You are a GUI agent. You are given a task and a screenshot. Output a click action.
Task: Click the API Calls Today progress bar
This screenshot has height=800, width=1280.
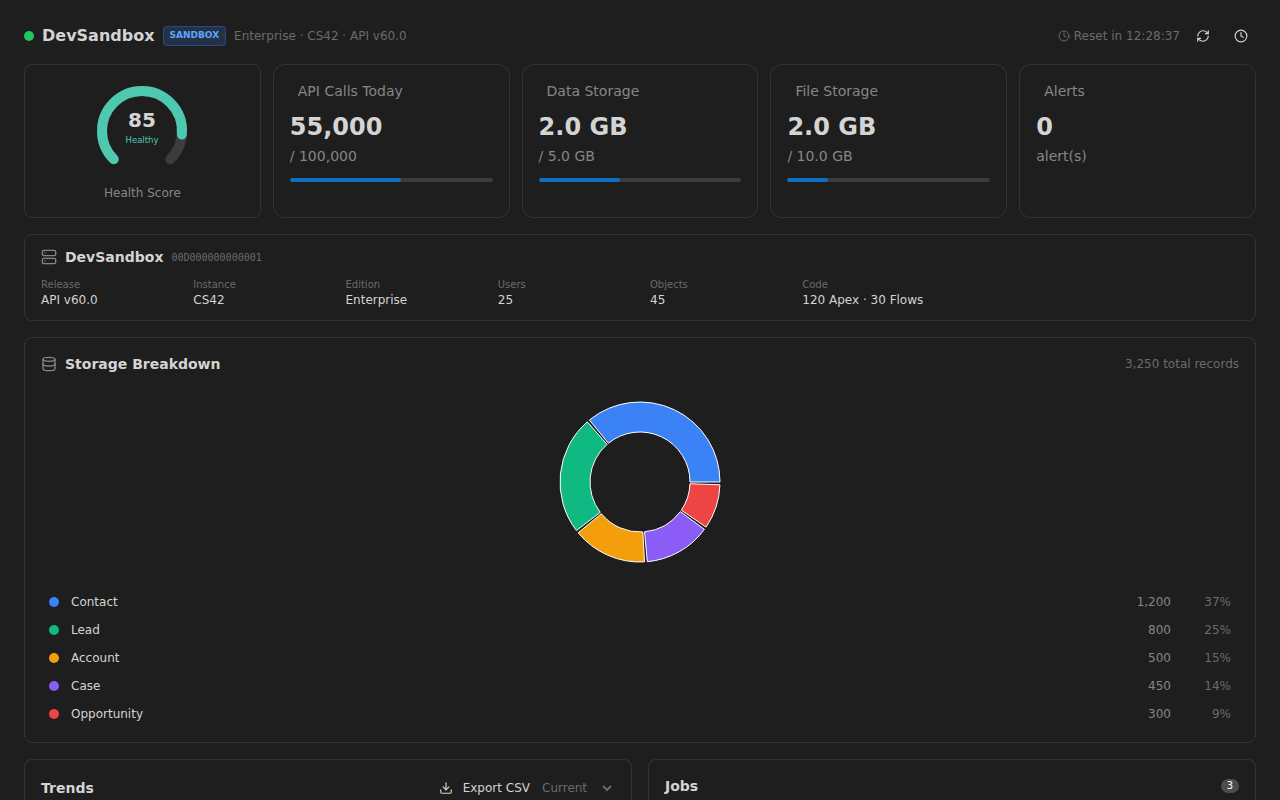tap(391, 180)
